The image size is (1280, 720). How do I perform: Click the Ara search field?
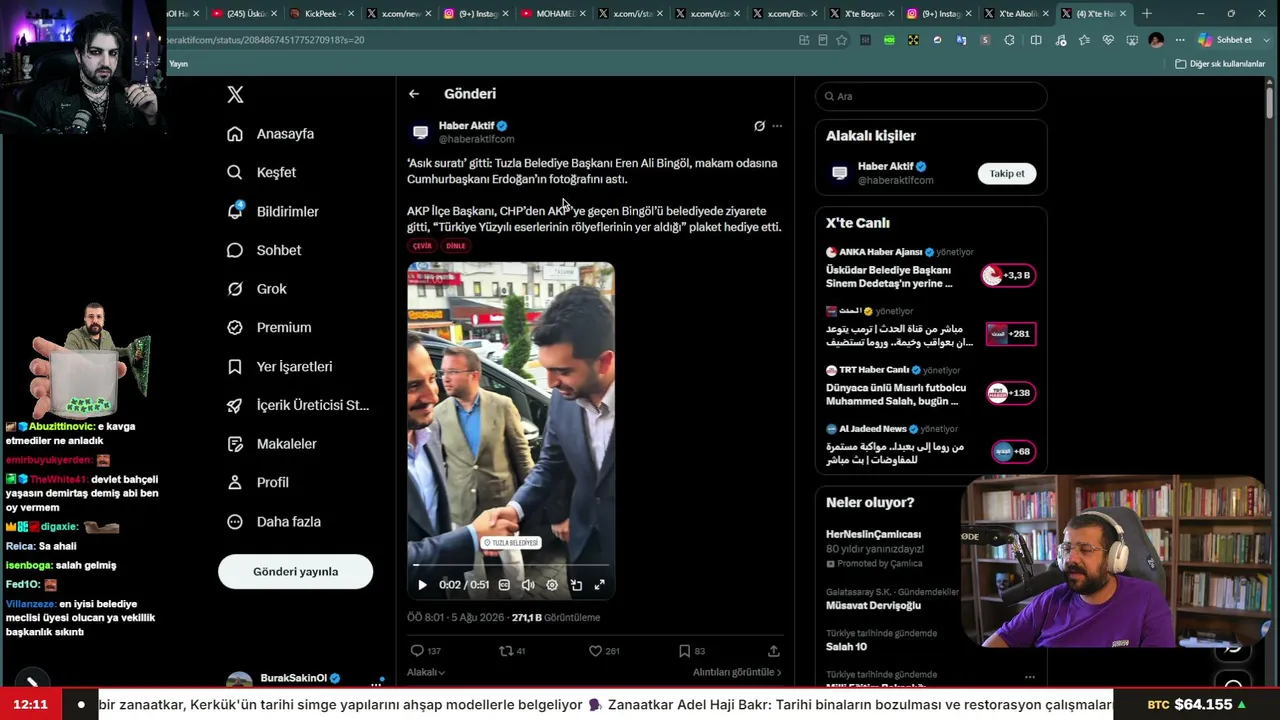(x=931, y=96)
